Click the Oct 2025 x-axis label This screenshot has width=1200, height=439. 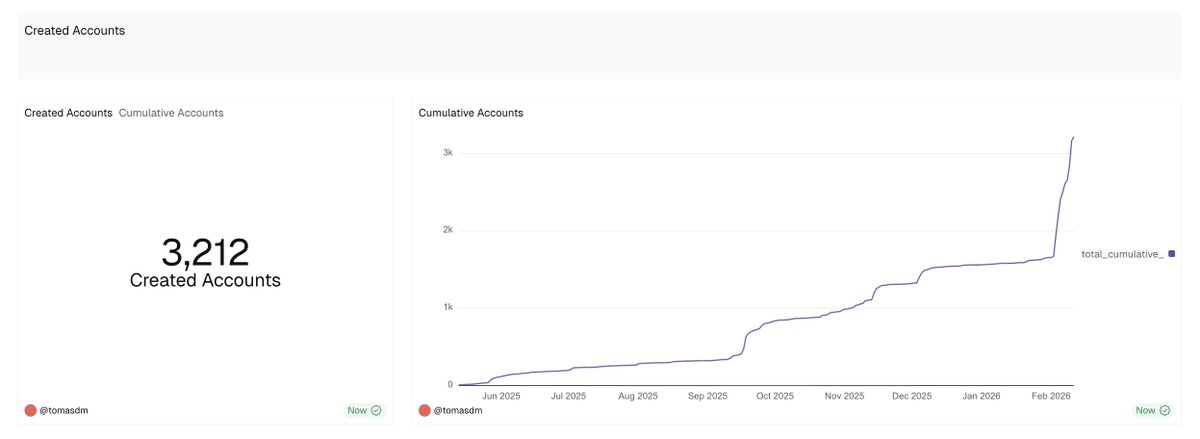click(x=775, y=396)
